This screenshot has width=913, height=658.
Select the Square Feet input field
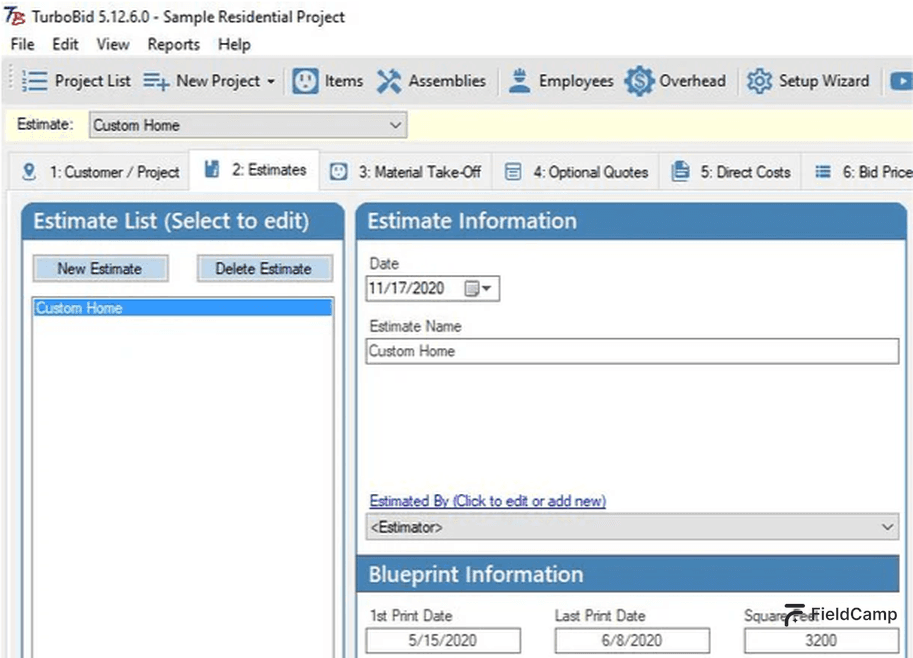click(x=820, y=640)
